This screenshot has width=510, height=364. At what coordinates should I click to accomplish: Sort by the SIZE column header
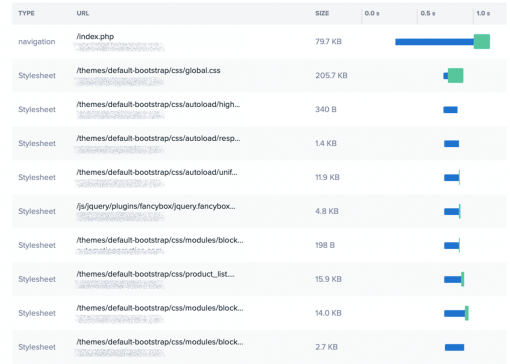coord(322,13)
